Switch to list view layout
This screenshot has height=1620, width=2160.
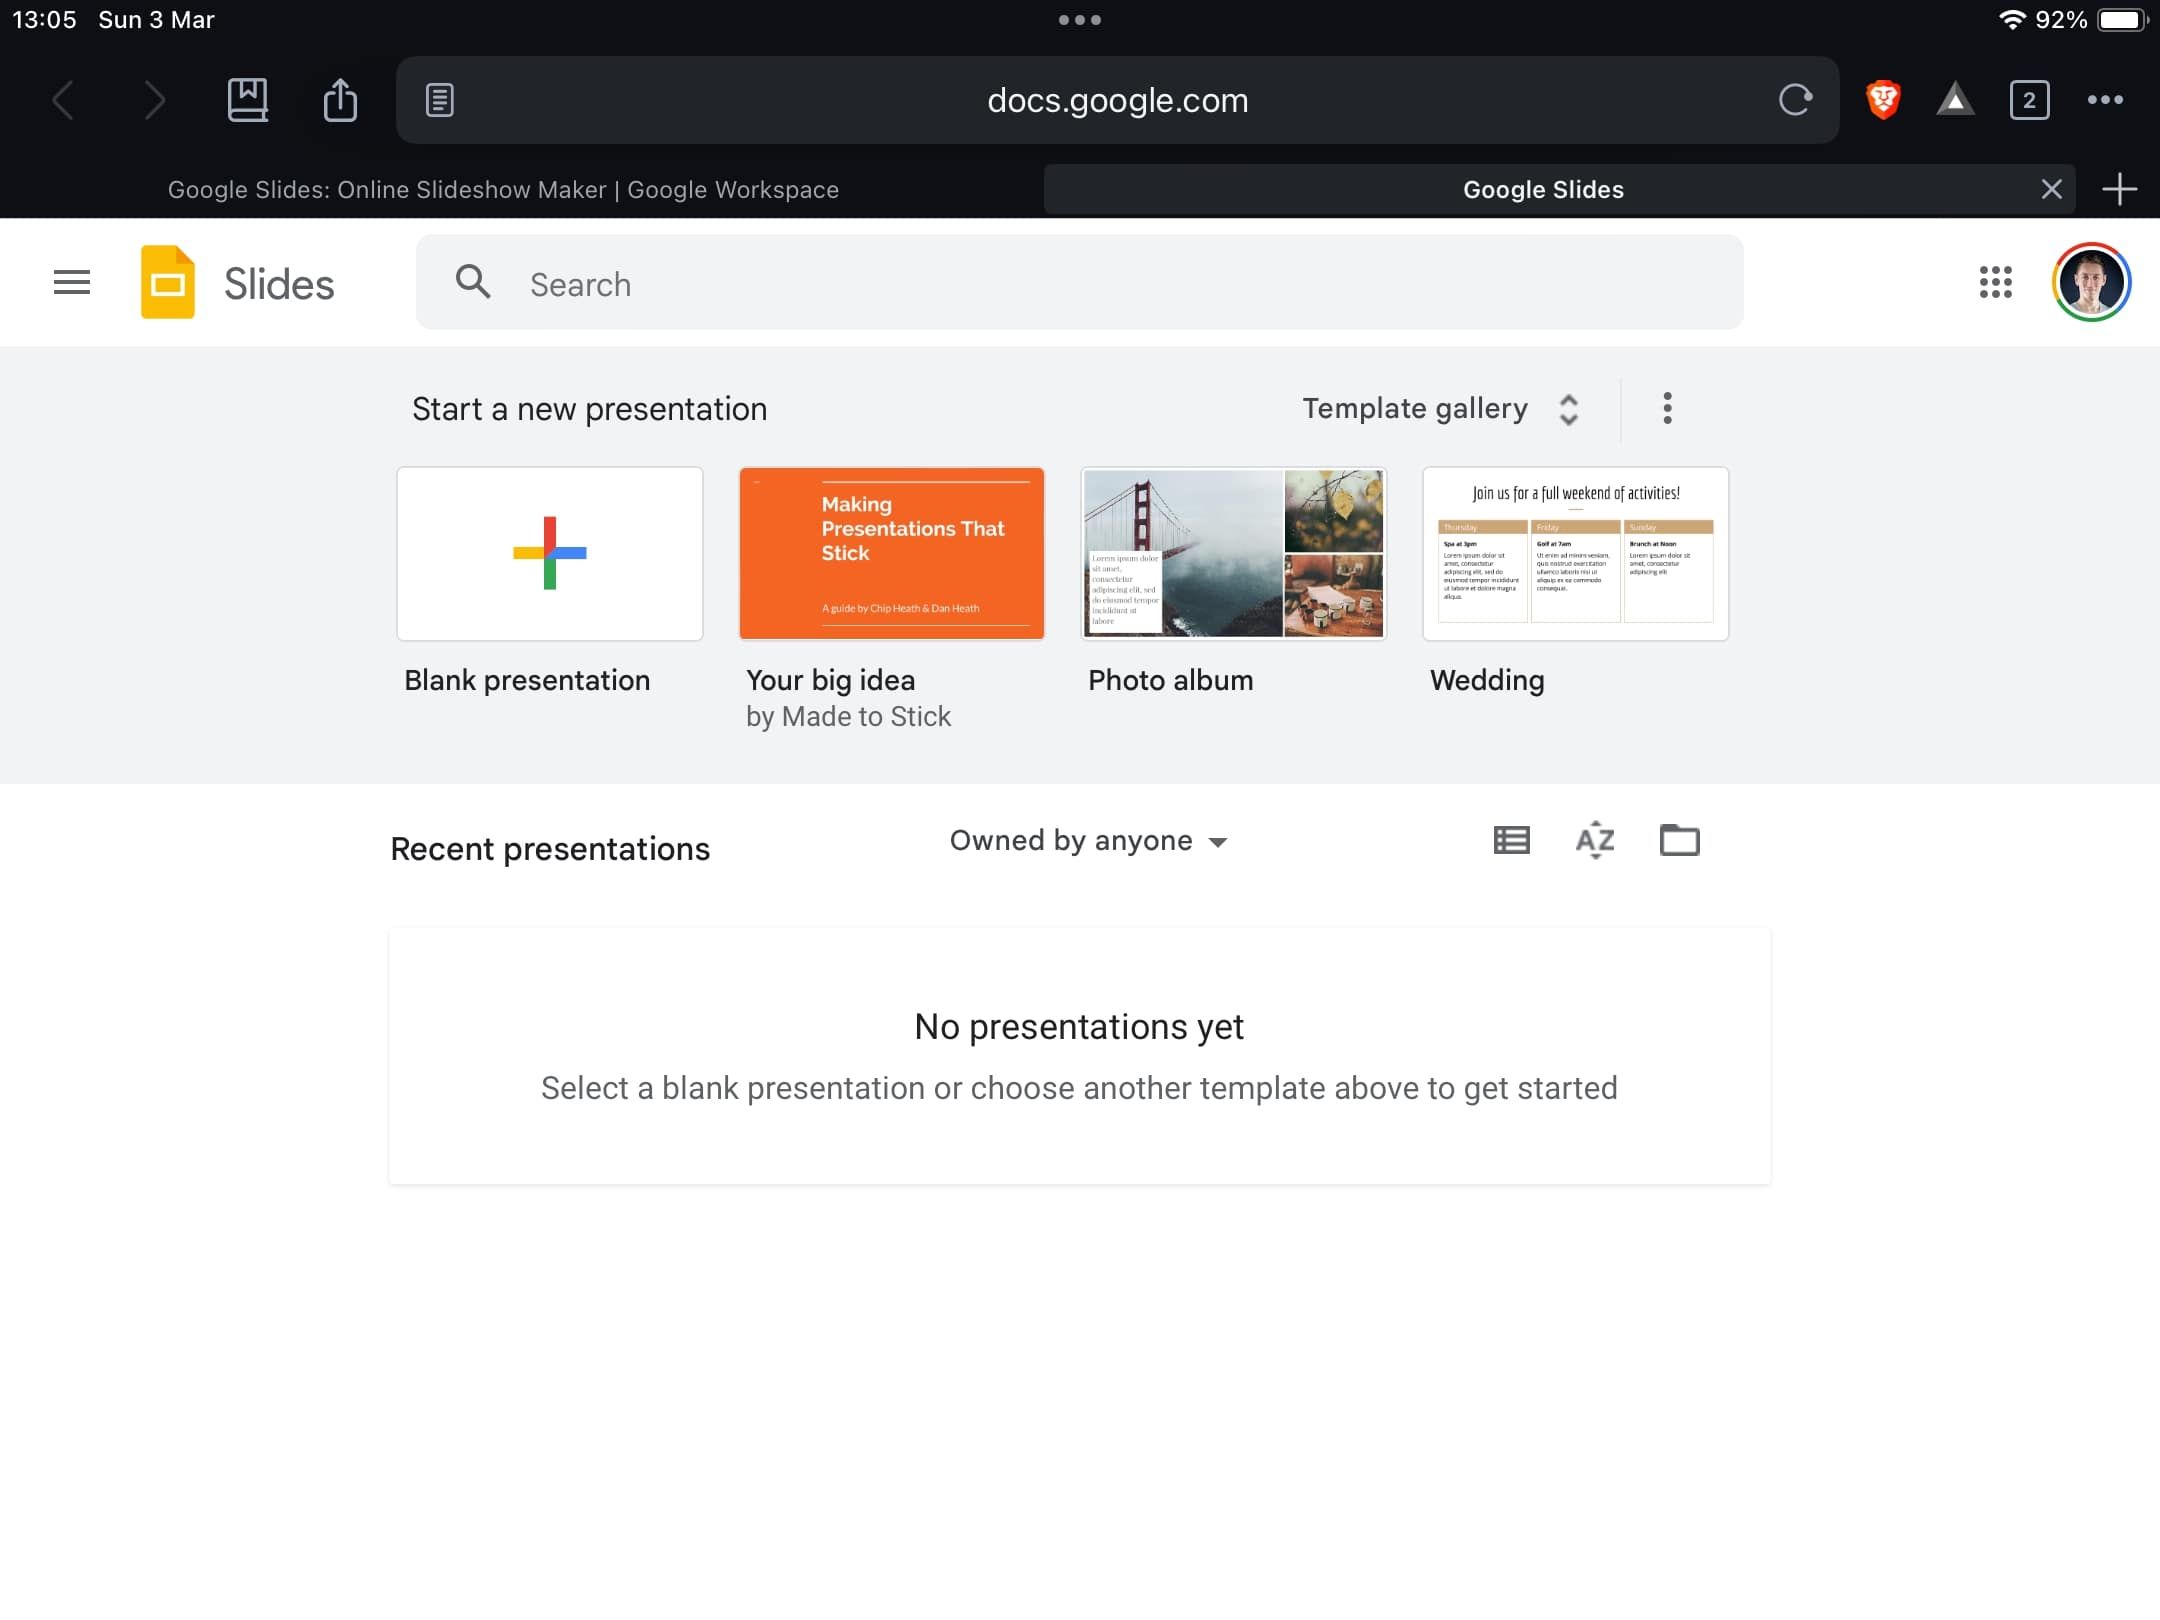(1511, 840)
